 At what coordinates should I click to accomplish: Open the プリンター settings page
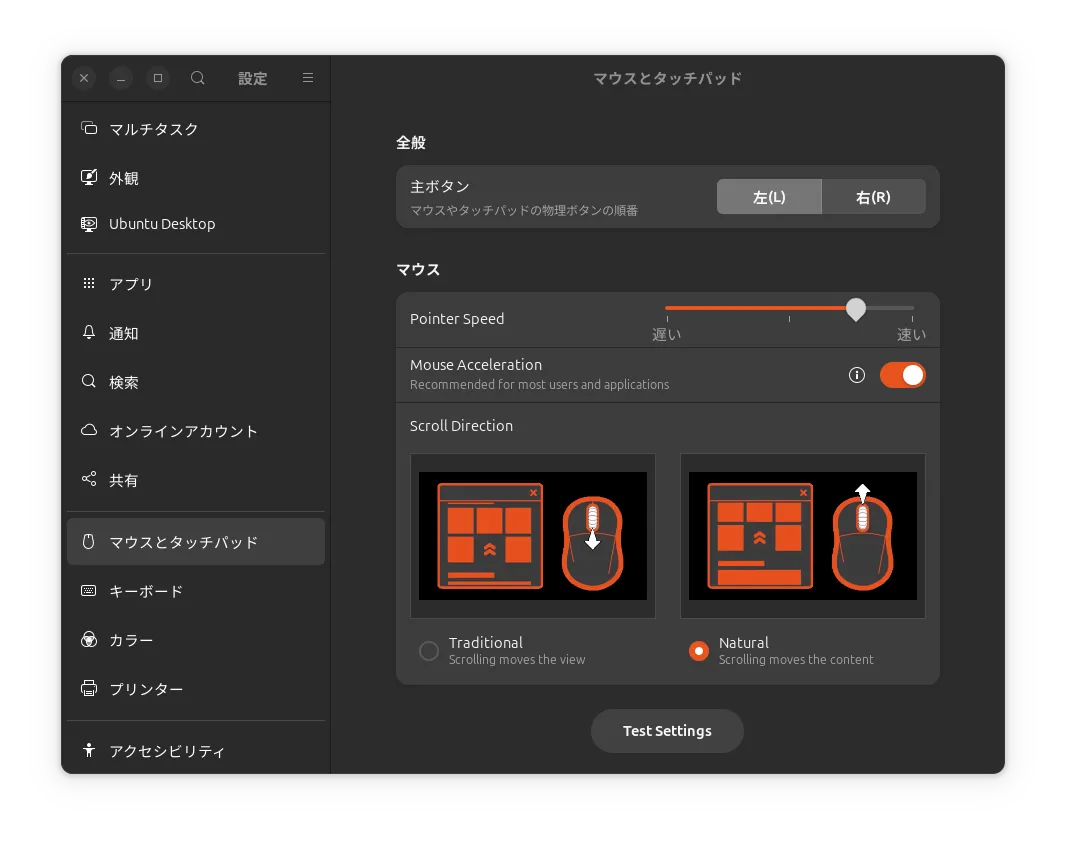[x=196, y=689]
